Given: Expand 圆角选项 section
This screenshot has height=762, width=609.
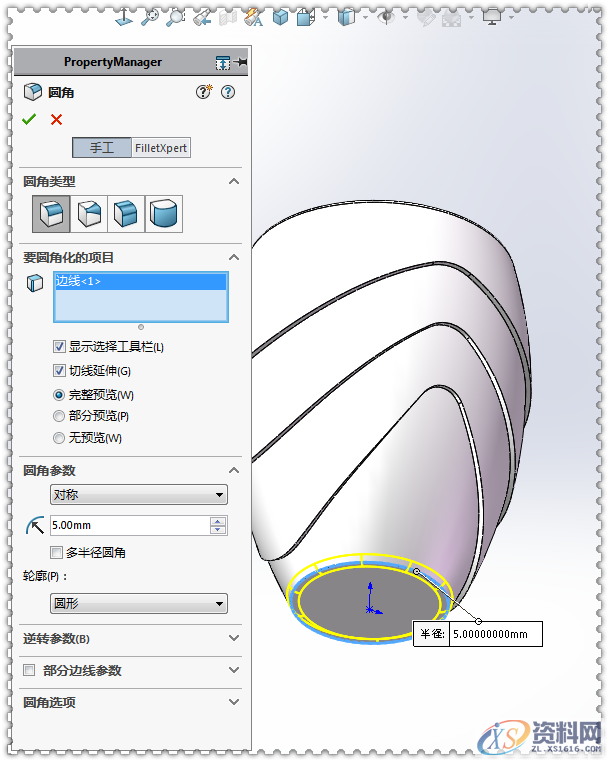Looking at the screenshot, I should pyautogui.click(x=234, y=702).
